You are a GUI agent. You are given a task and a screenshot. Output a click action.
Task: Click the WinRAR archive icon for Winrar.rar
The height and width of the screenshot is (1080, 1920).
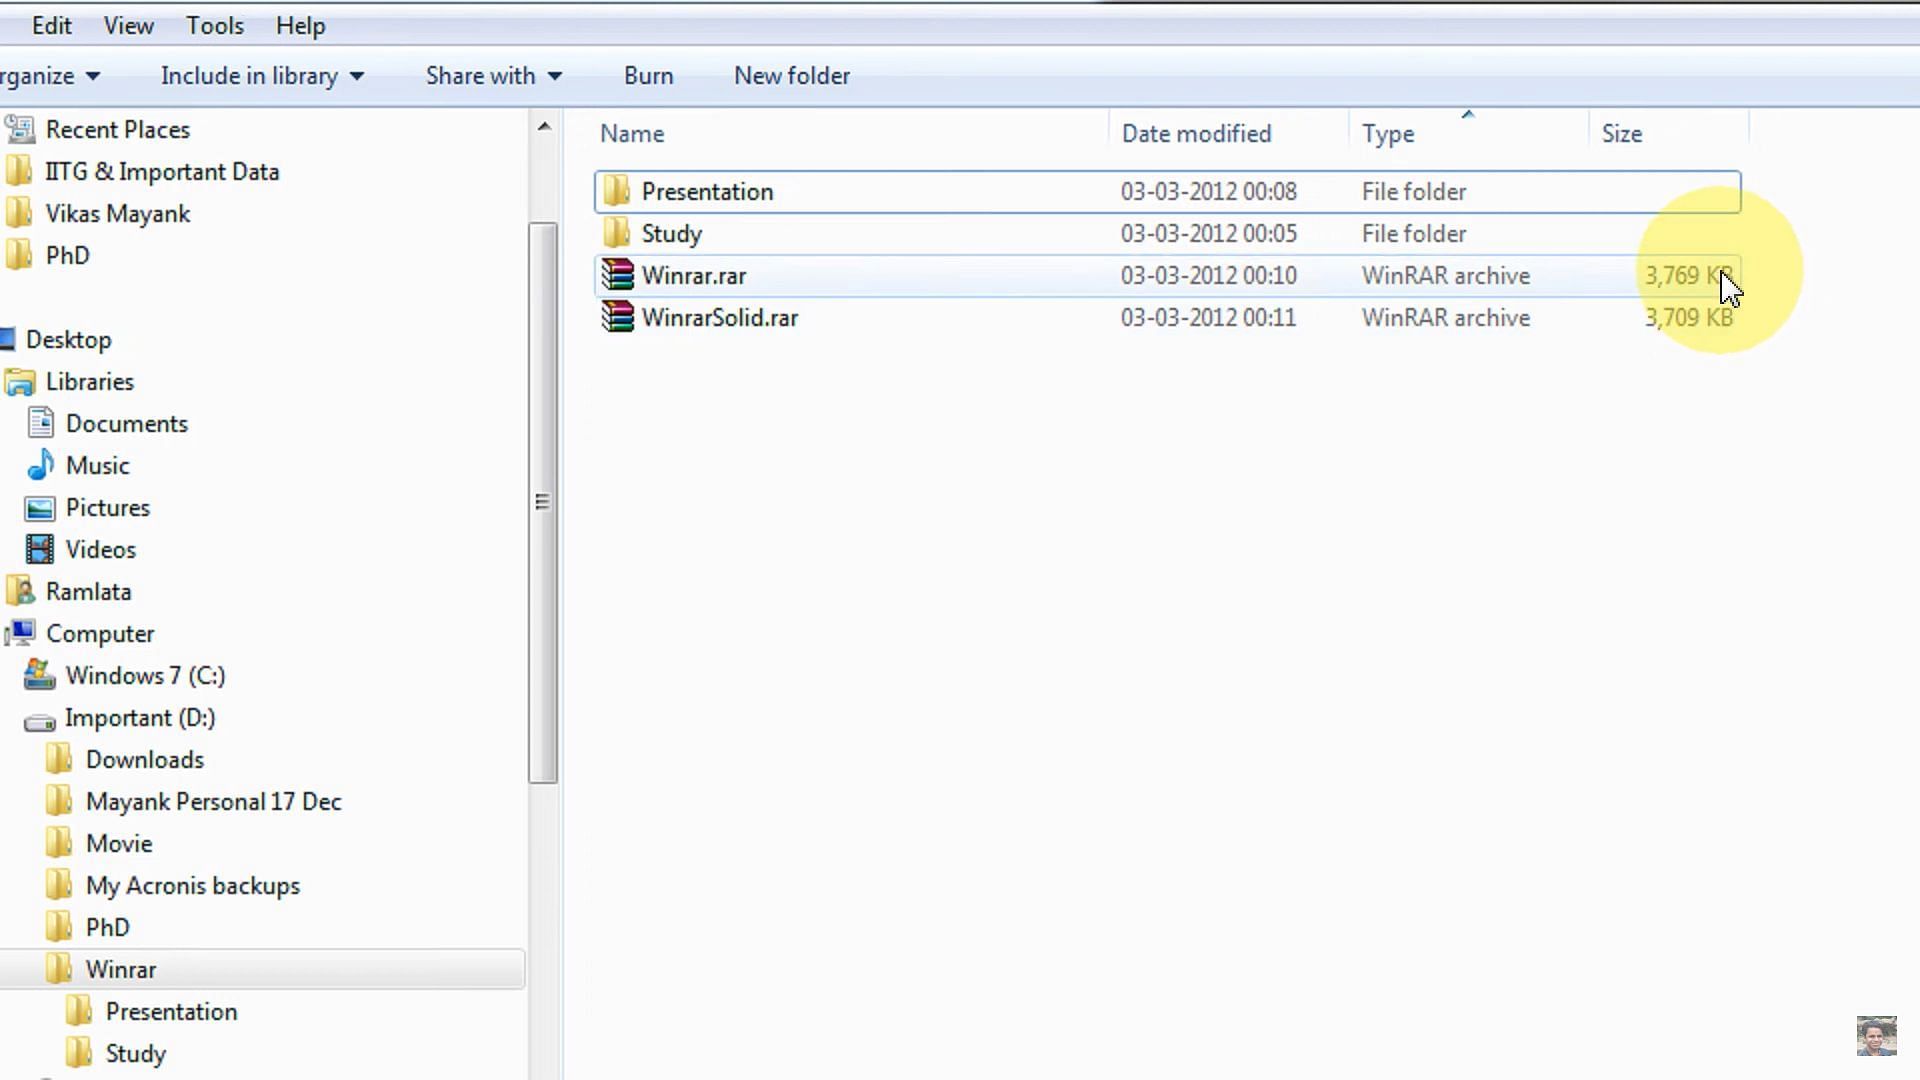615,274
